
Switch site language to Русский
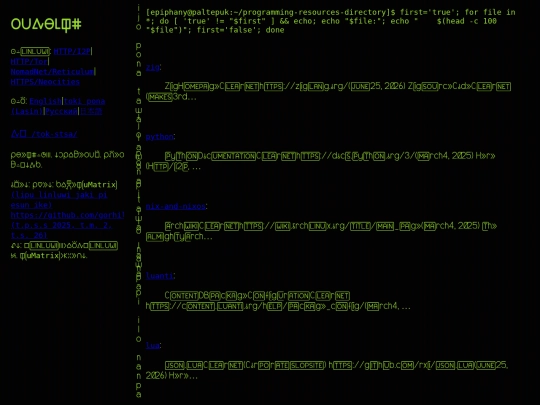62,111
